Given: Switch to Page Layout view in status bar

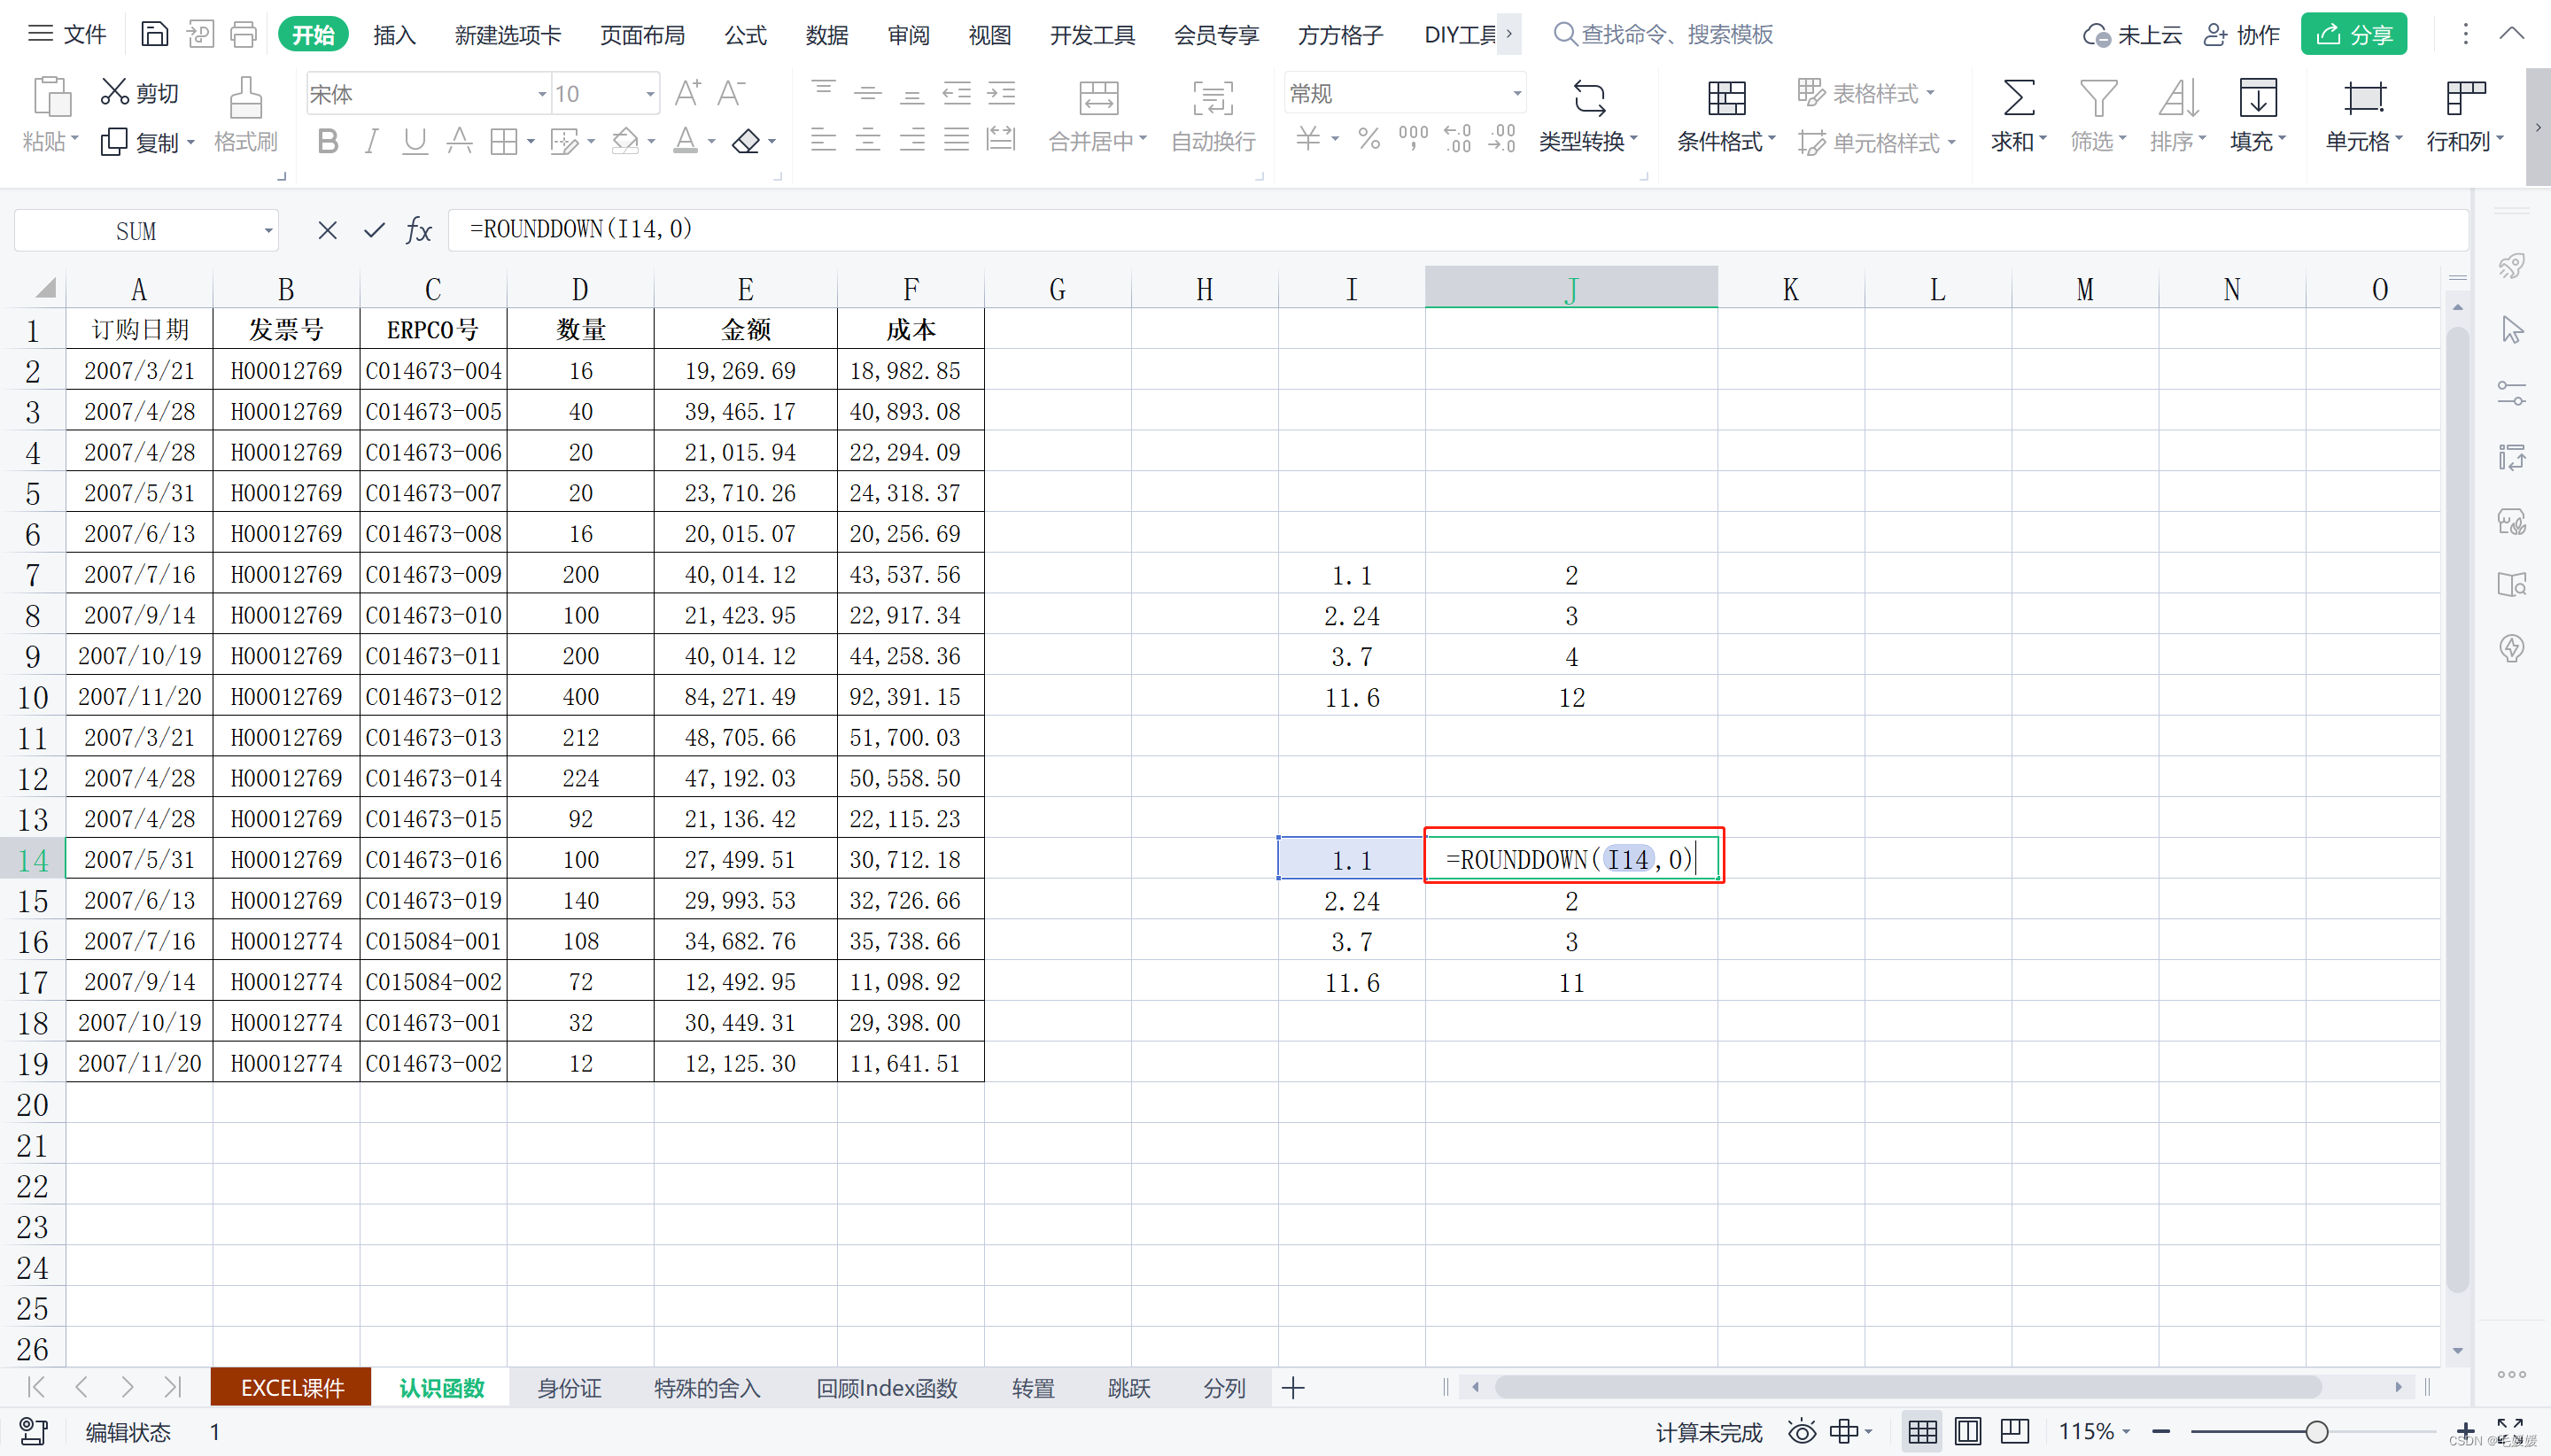Looking at the screenshot, I should (x=1967, y=1432).
